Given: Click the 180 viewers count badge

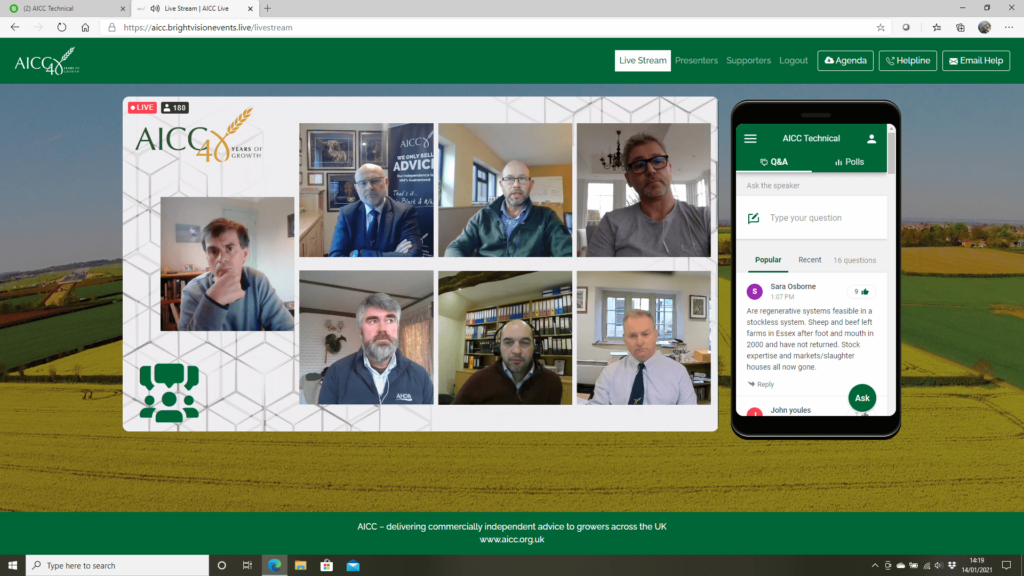Looking at the screenshot, I should coord(174,108).
